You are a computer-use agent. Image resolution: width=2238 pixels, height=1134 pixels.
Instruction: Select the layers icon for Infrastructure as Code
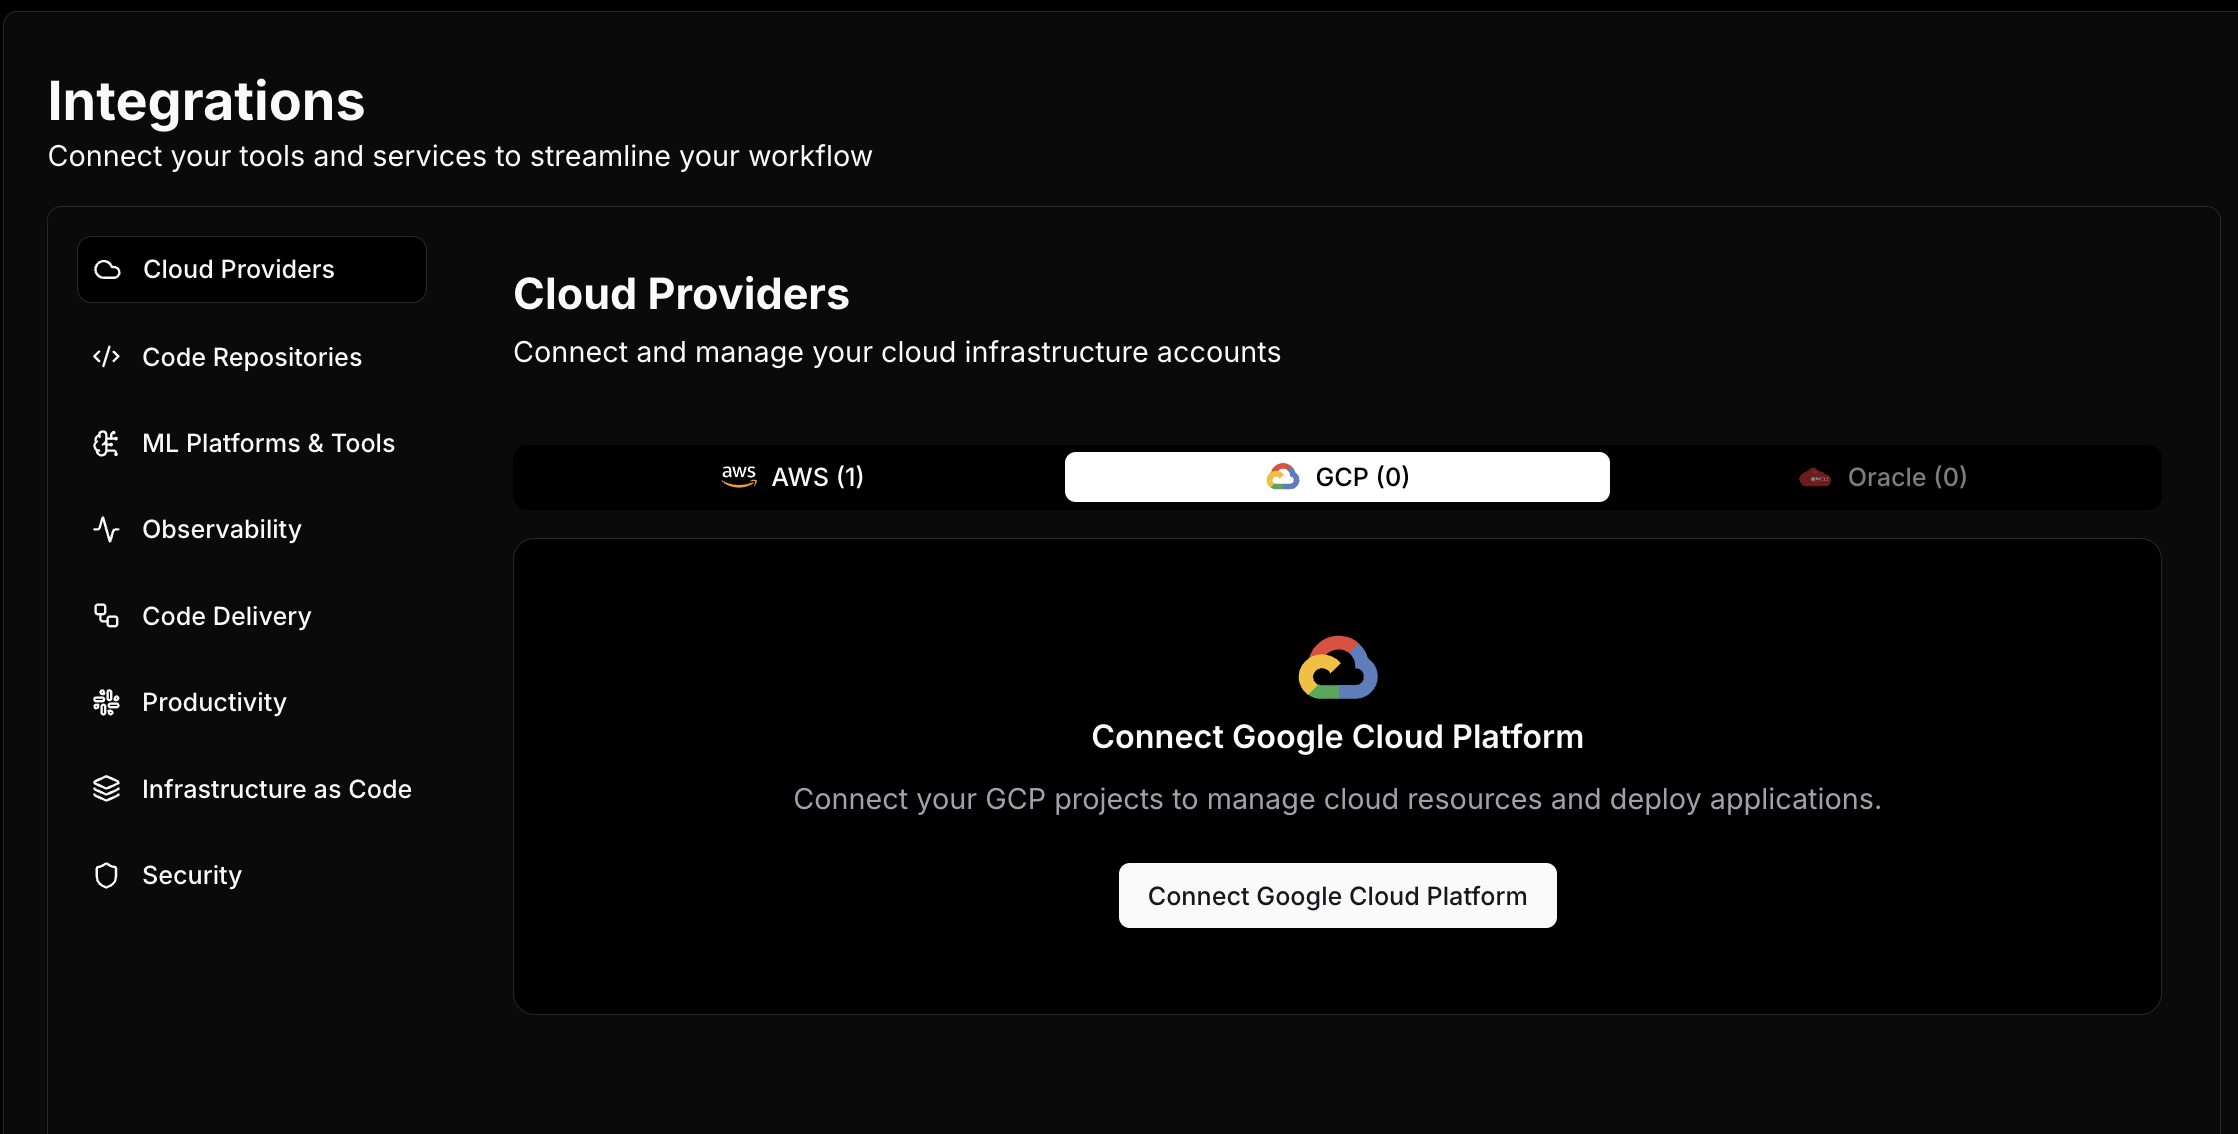107,788
